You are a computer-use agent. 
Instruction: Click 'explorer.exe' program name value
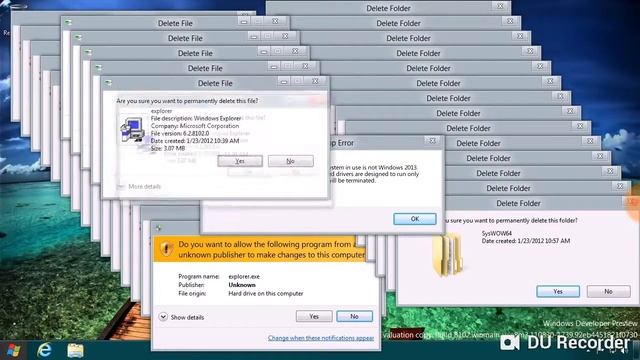[244, 276]
